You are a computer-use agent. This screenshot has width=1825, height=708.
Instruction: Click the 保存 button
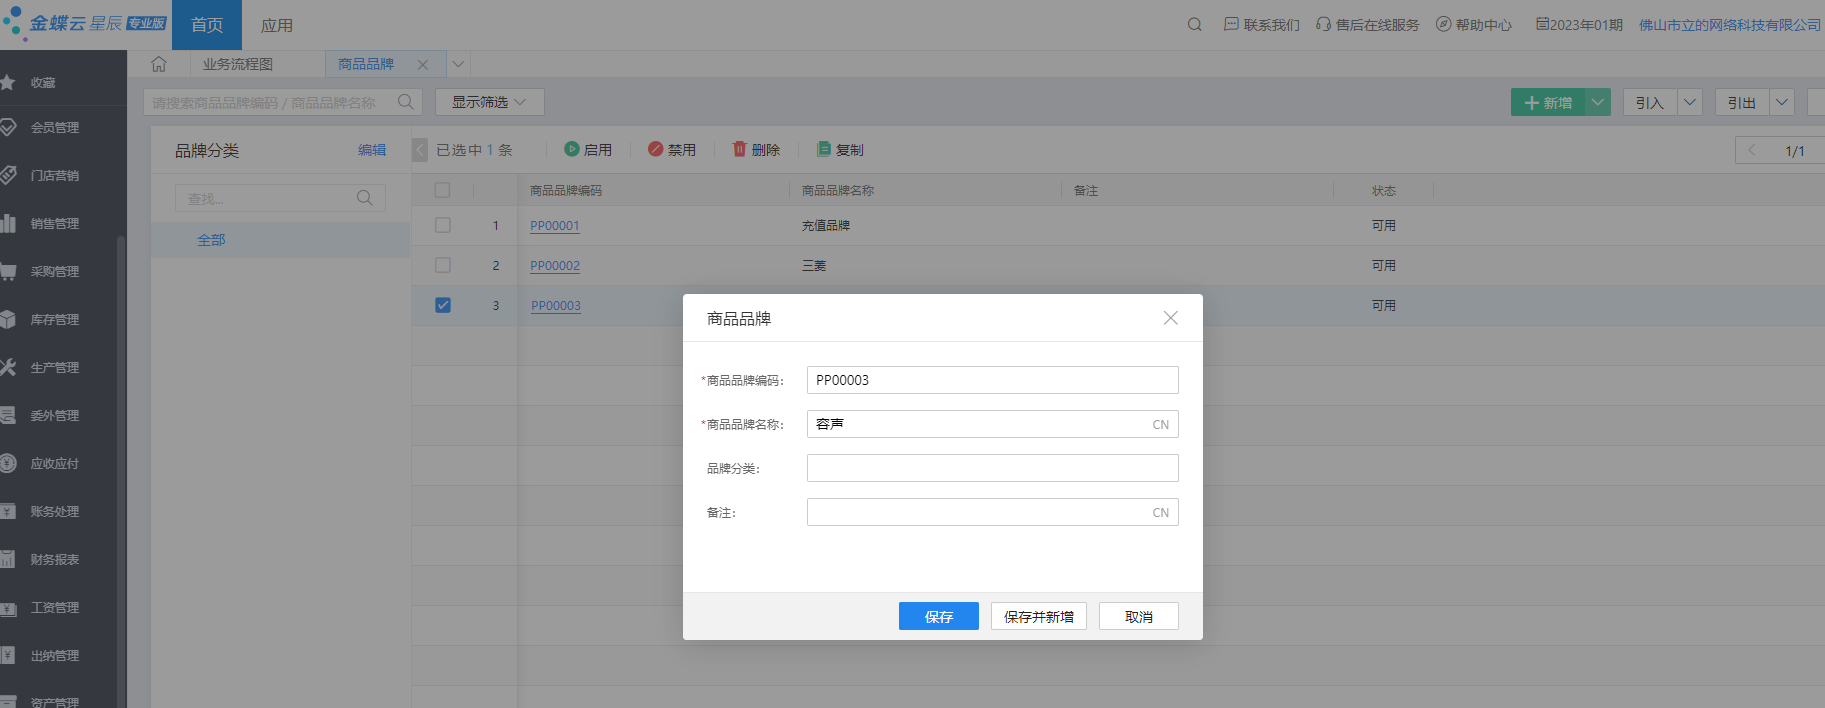click(939, 616)
